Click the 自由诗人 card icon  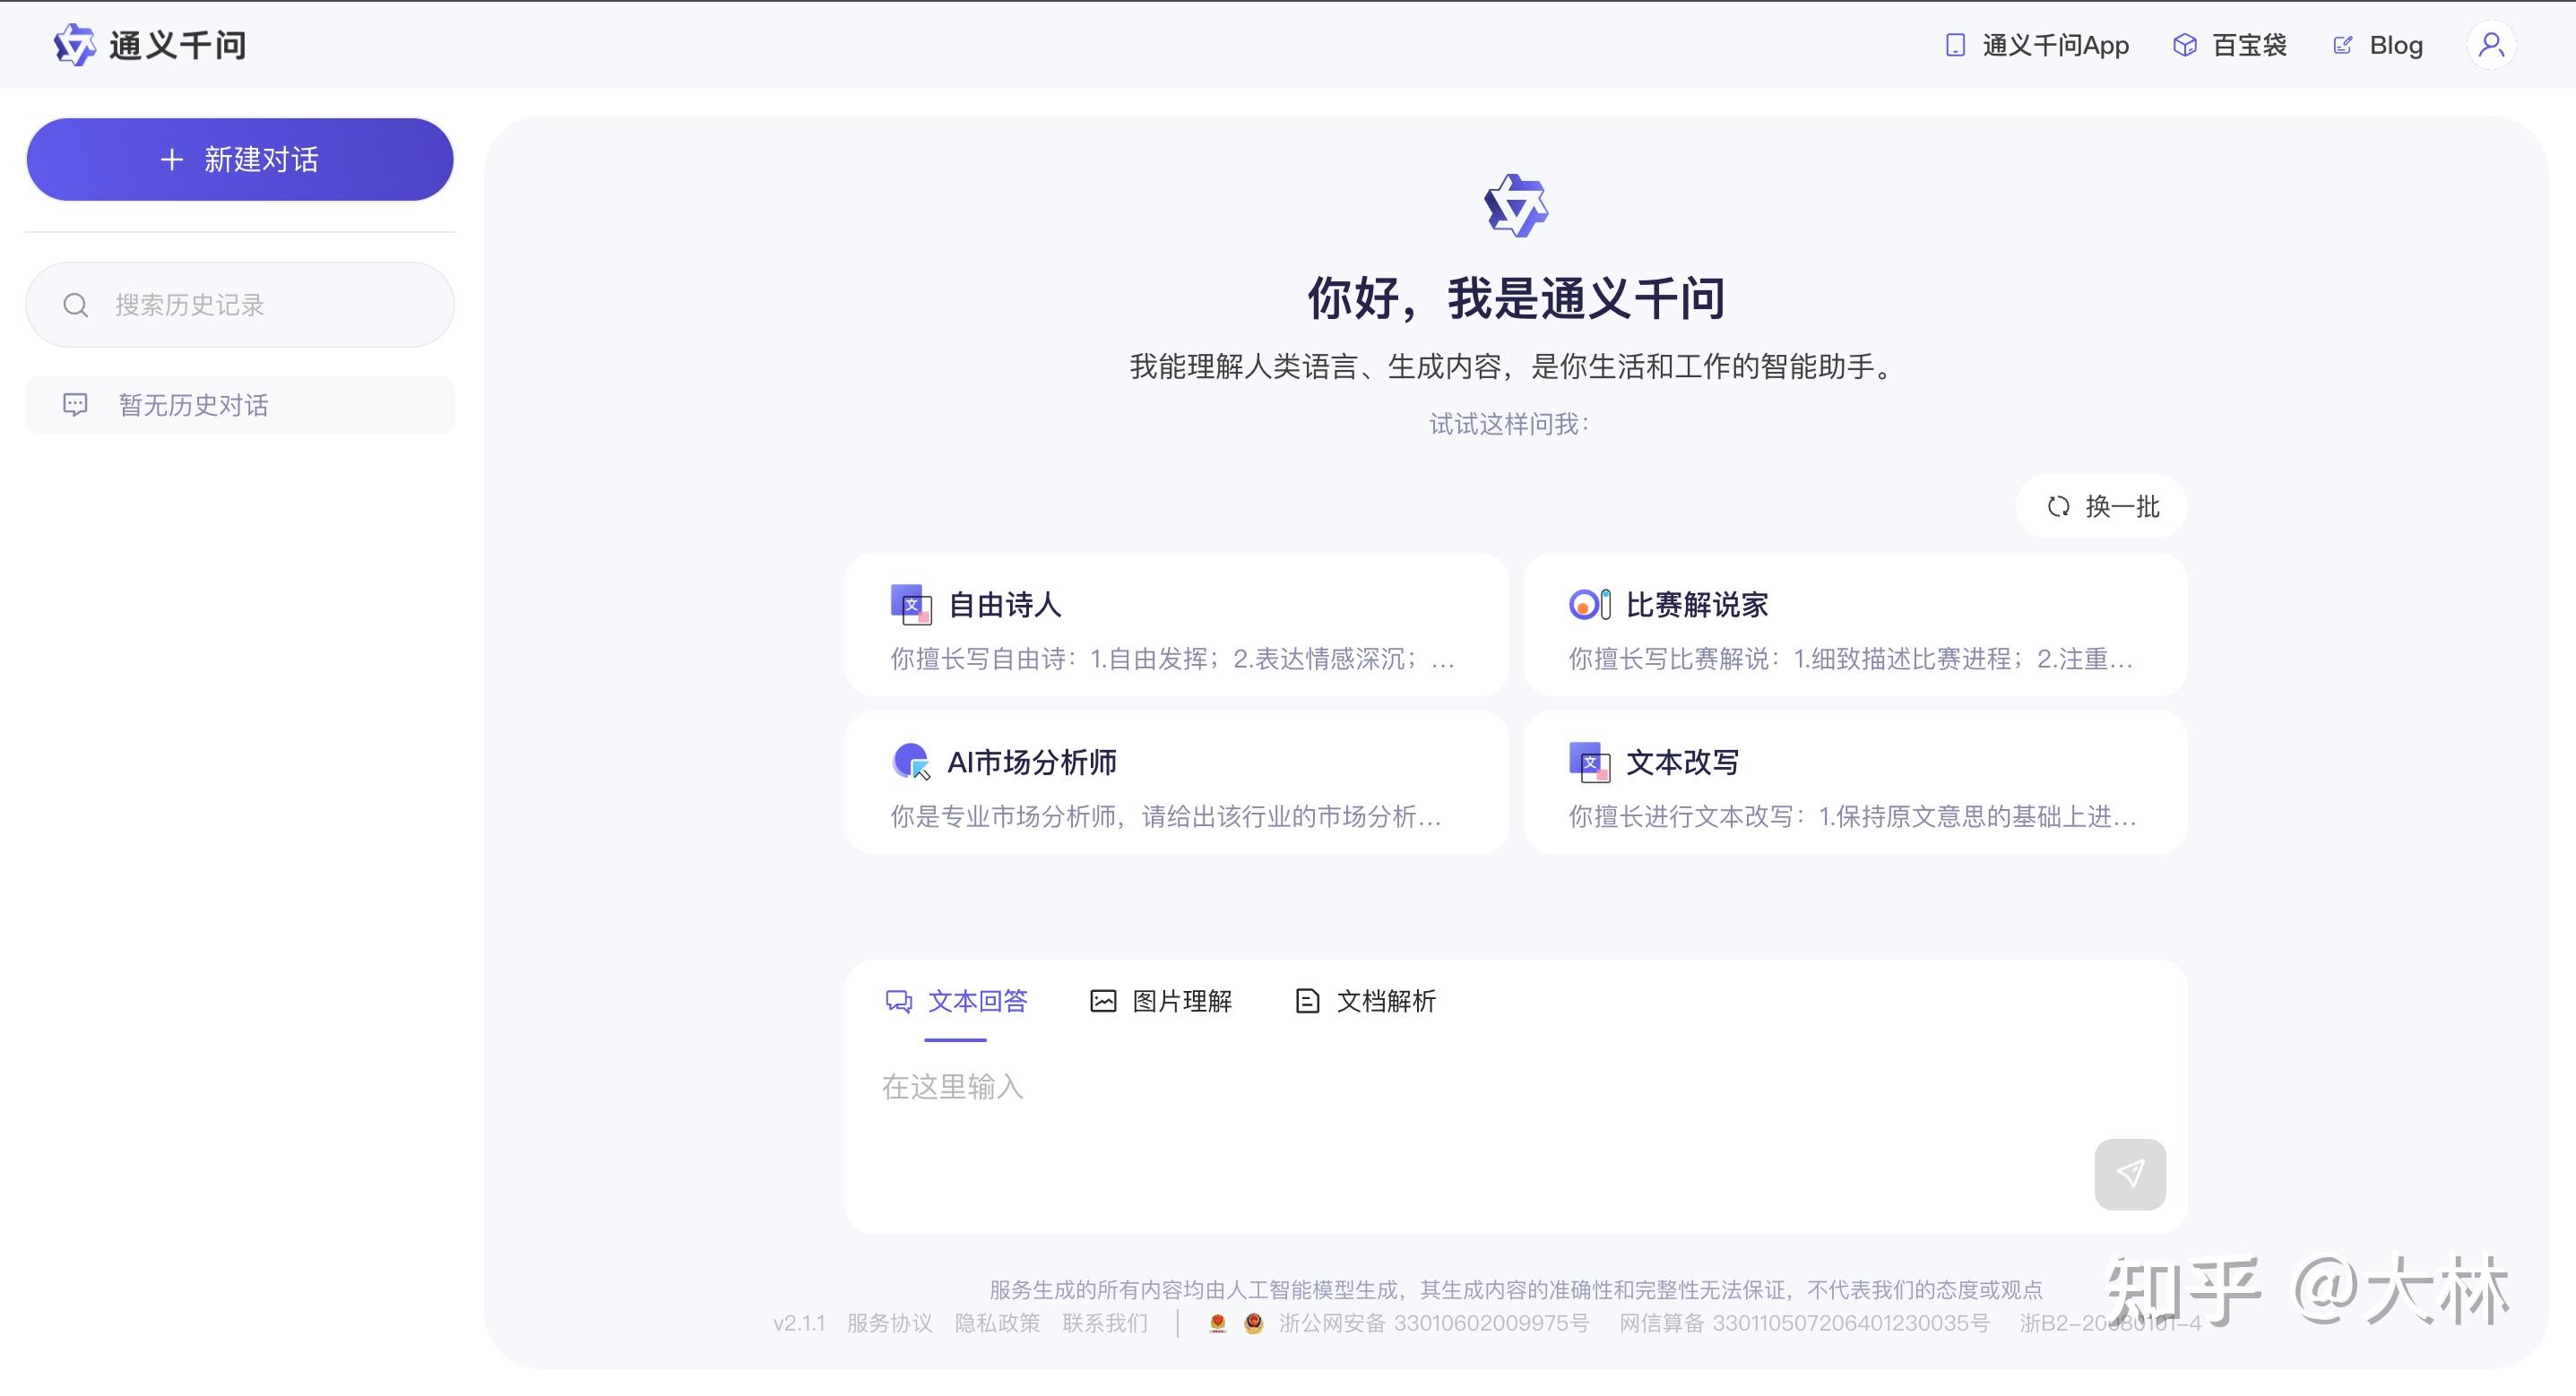tap(911, 605)
